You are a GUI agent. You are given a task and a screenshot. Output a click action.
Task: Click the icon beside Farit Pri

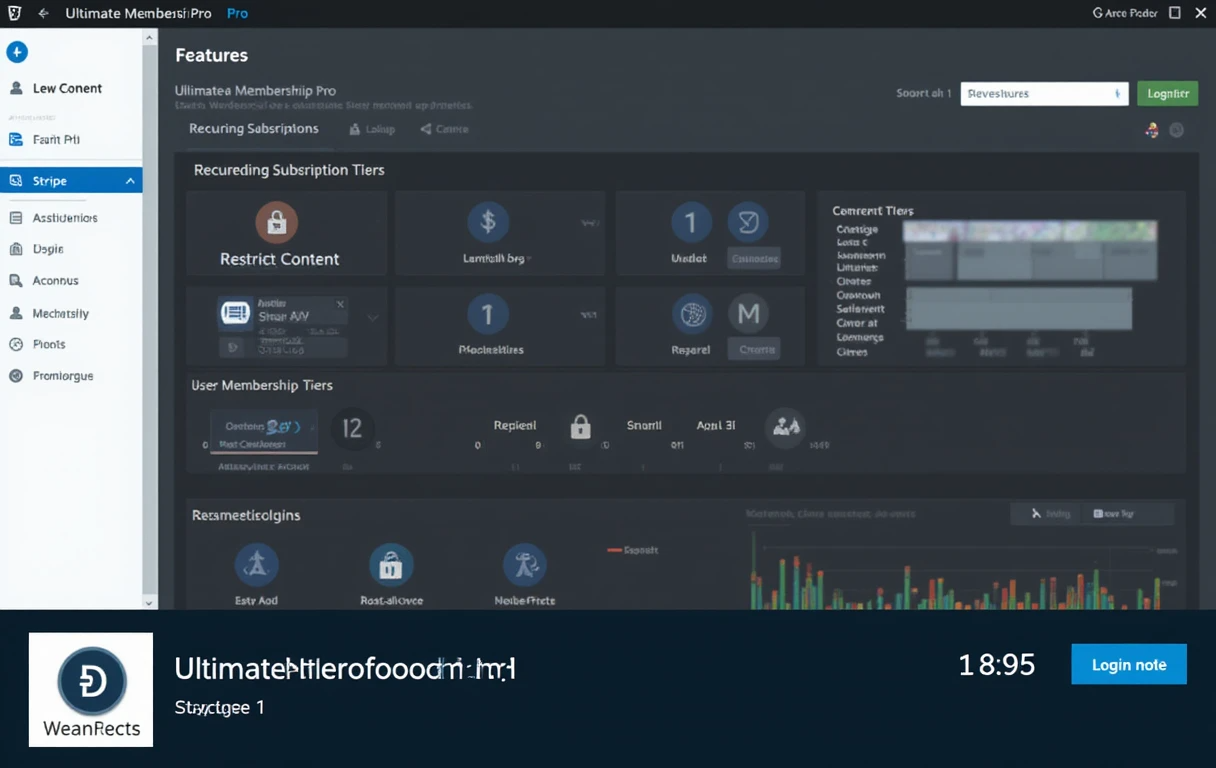pos(16,140)
